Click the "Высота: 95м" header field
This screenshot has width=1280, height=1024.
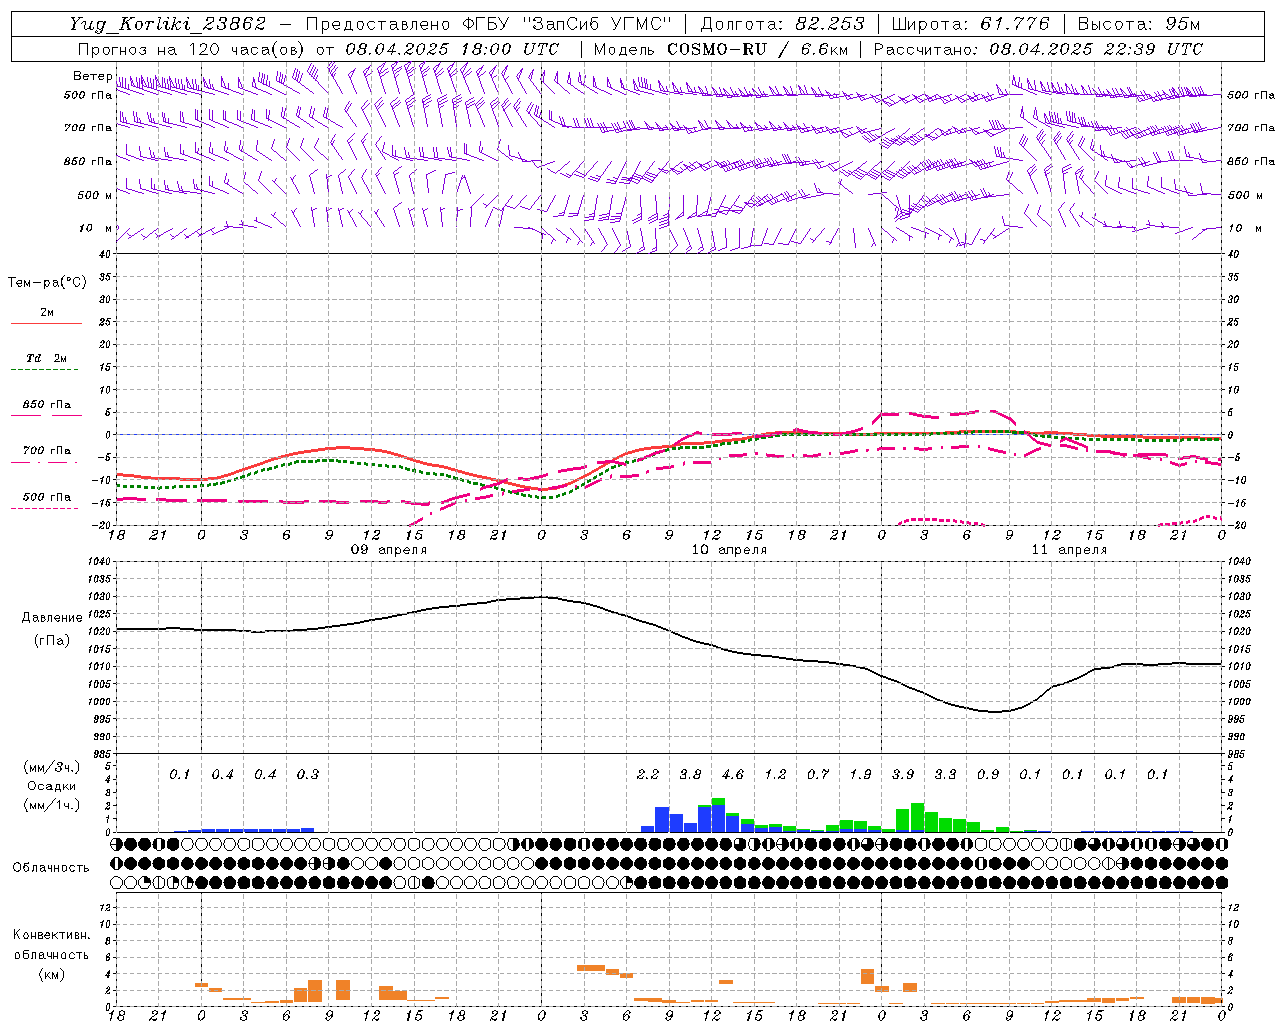[1138, 24]
